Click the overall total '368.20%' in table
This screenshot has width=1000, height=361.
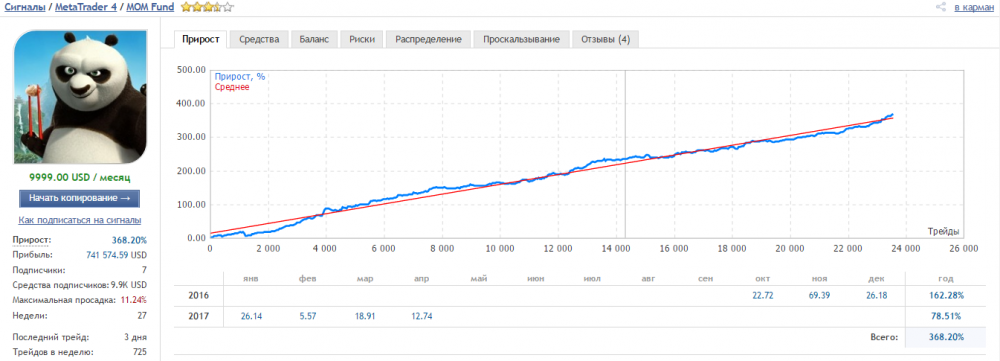click(947, 337)
